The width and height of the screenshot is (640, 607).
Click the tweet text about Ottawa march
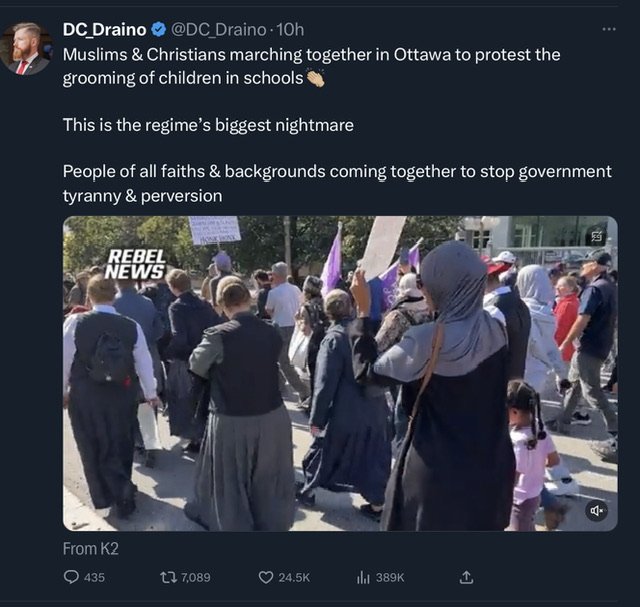[337, 125]
